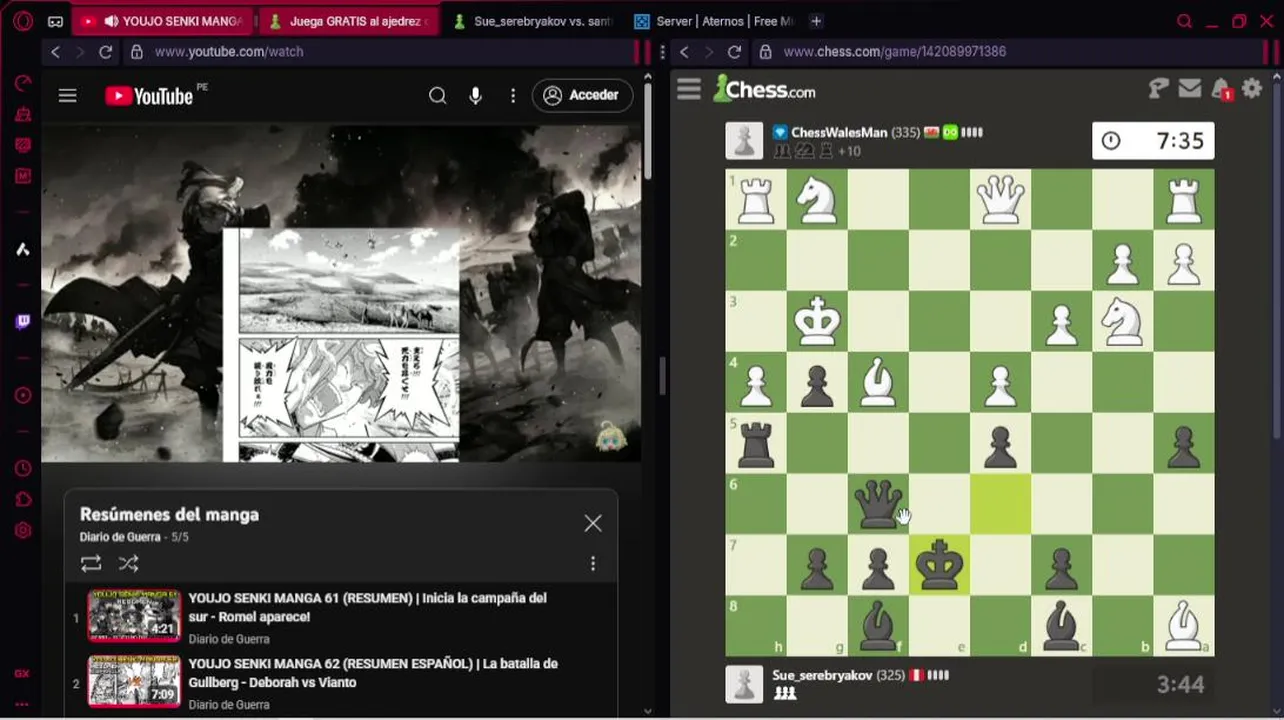Click opponent clock showing 7:35

pos(1153,141)
